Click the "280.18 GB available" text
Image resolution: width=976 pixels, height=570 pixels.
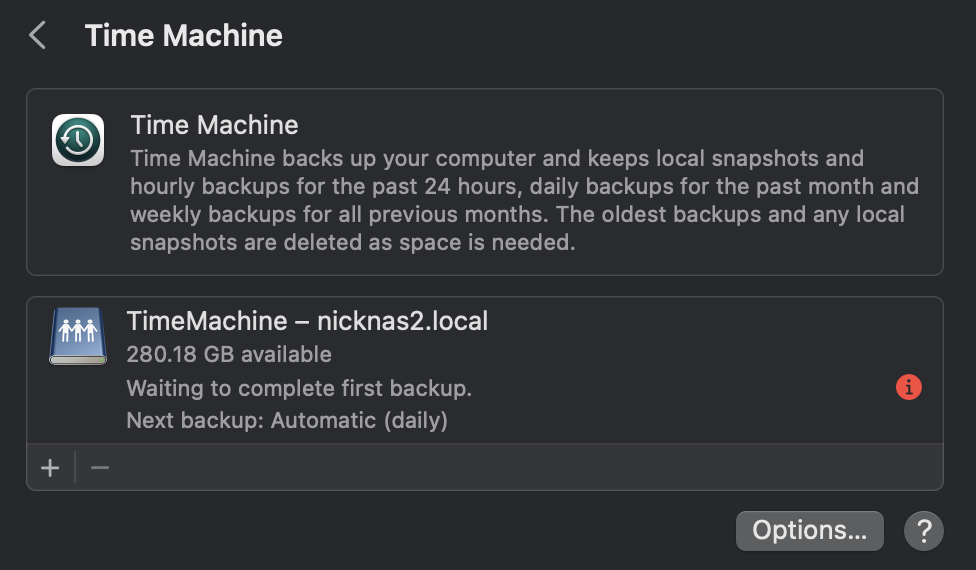point(228,354)
